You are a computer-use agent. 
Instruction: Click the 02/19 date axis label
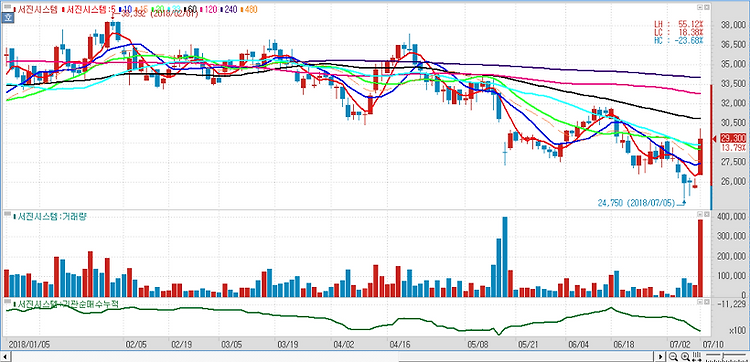pyautogui.click(x=182, y=343)
